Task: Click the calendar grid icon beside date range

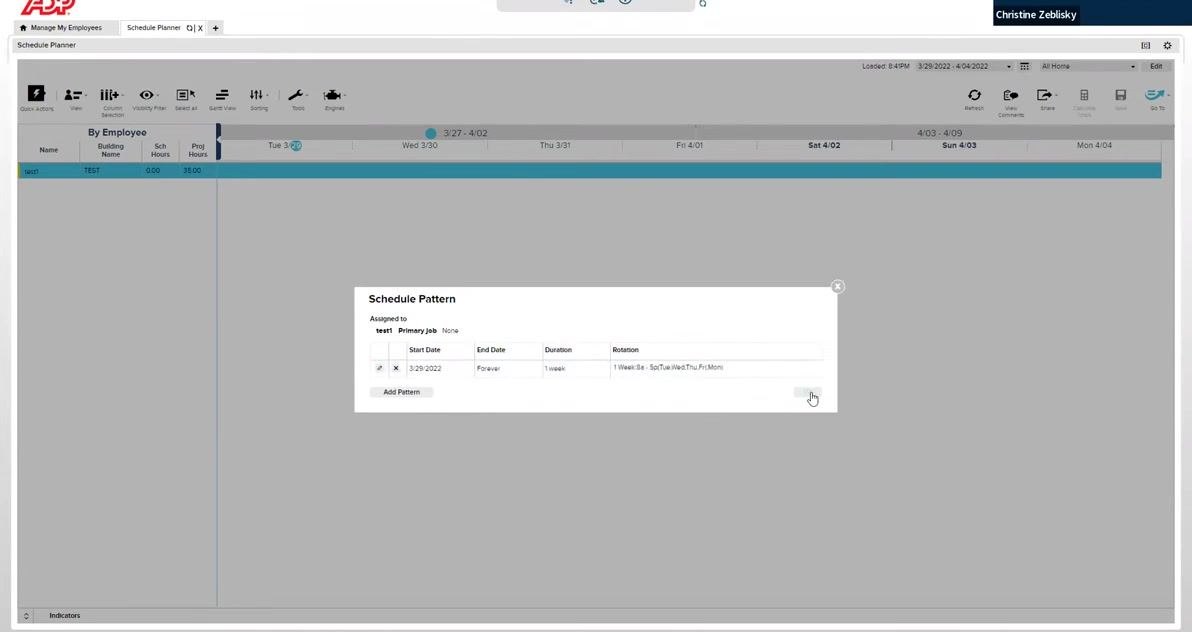Action: (x=1025, y=66)
